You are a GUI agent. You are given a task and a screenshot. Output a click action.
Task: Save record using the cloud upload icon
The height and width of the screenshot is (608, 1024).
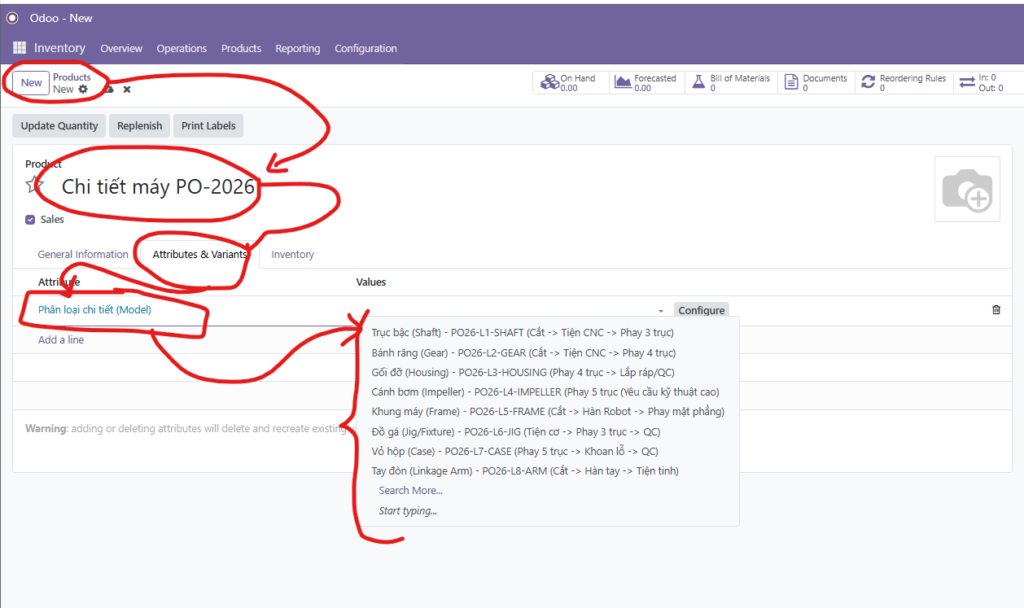tap(109, 89)
